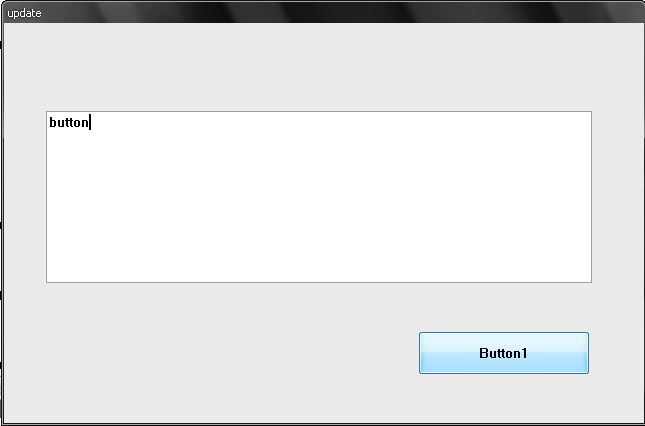Viewport: 645px width, 426px height.
Task: Click the "1" in the Button1 label
Action: coord(524,353)
